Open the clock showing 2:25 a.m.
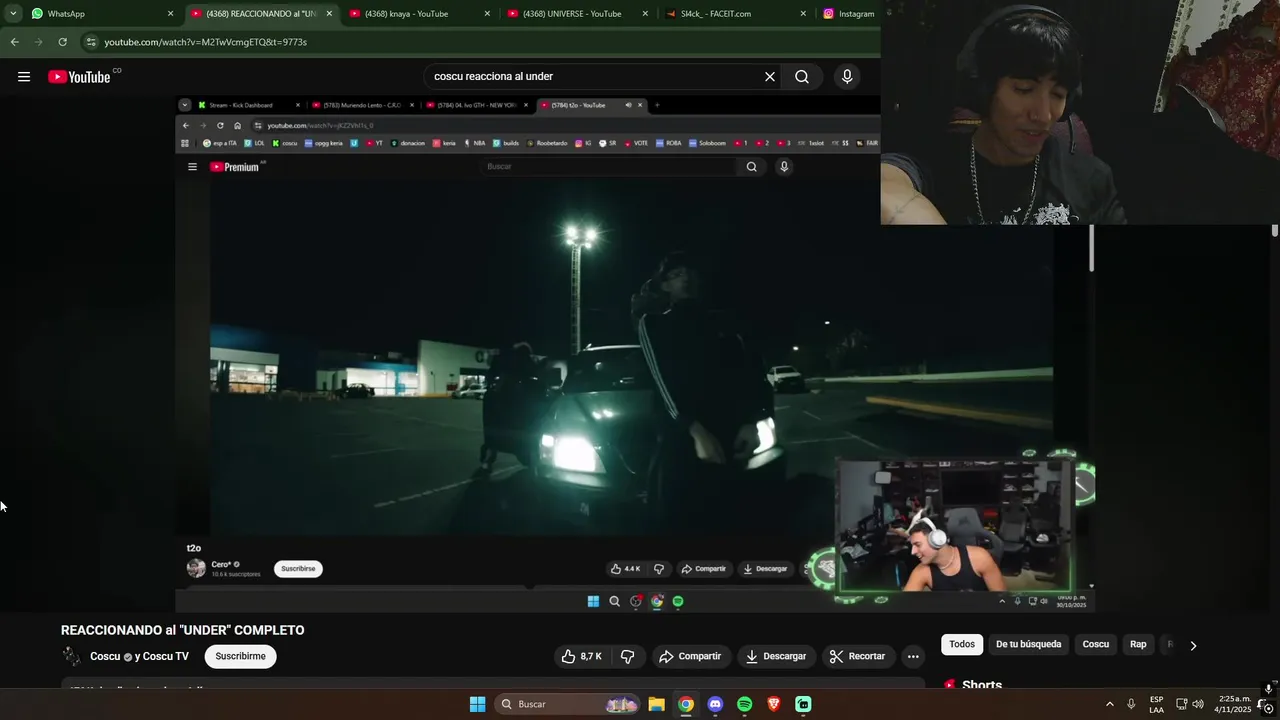Image resolution: width=1280 pixels, height=720 pixels. coord(1232,704)
